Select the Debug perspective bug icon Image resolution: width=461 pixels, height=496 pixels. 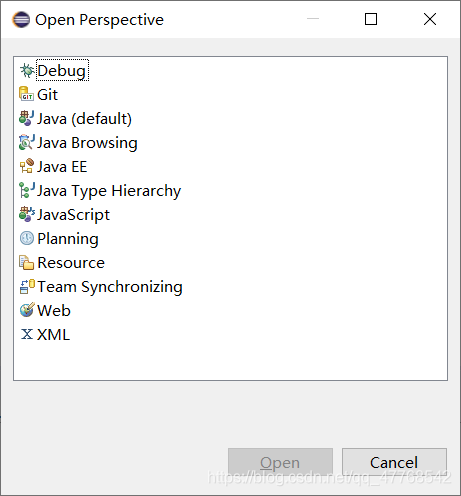pos(27,71)
